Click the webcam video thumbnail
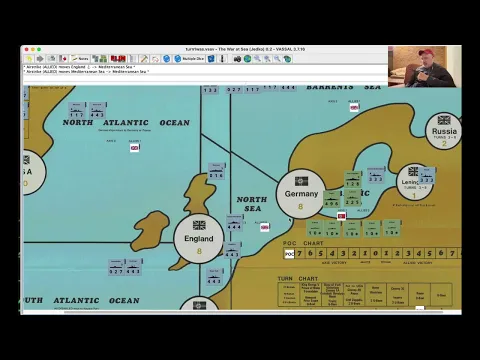 [425, 67]
